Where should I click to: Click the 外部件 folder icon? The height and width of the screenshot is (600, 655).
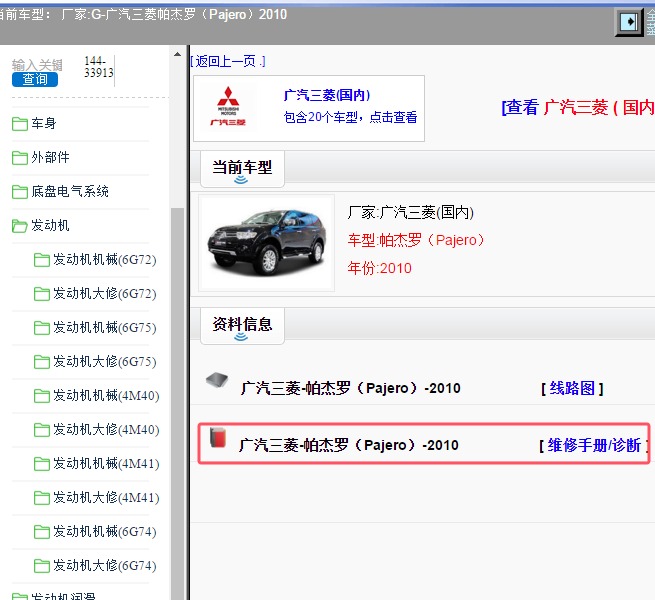(x=20, y=158)
